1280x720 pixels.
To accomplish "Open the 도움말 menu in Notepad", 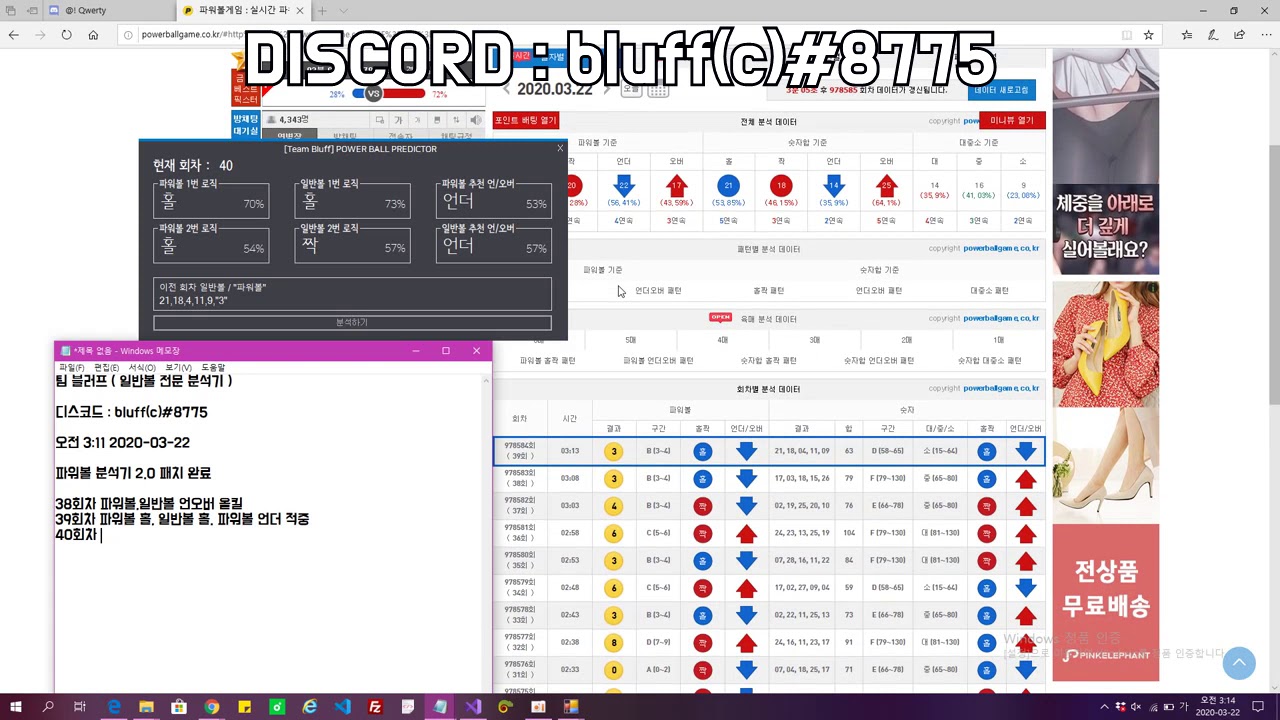I will pos(213,368).
